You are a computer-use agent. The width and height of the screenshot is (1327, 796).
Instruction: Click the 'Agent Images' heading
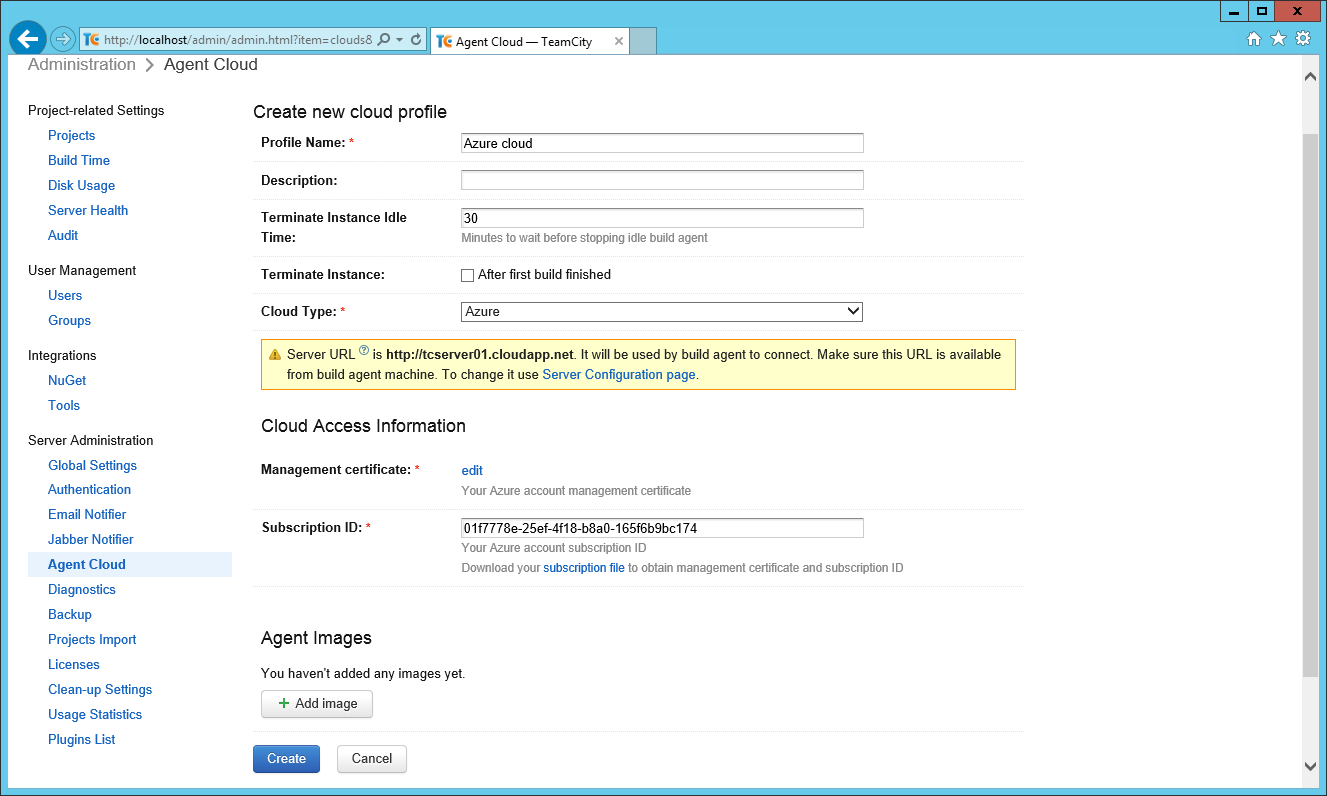[316, 638]
